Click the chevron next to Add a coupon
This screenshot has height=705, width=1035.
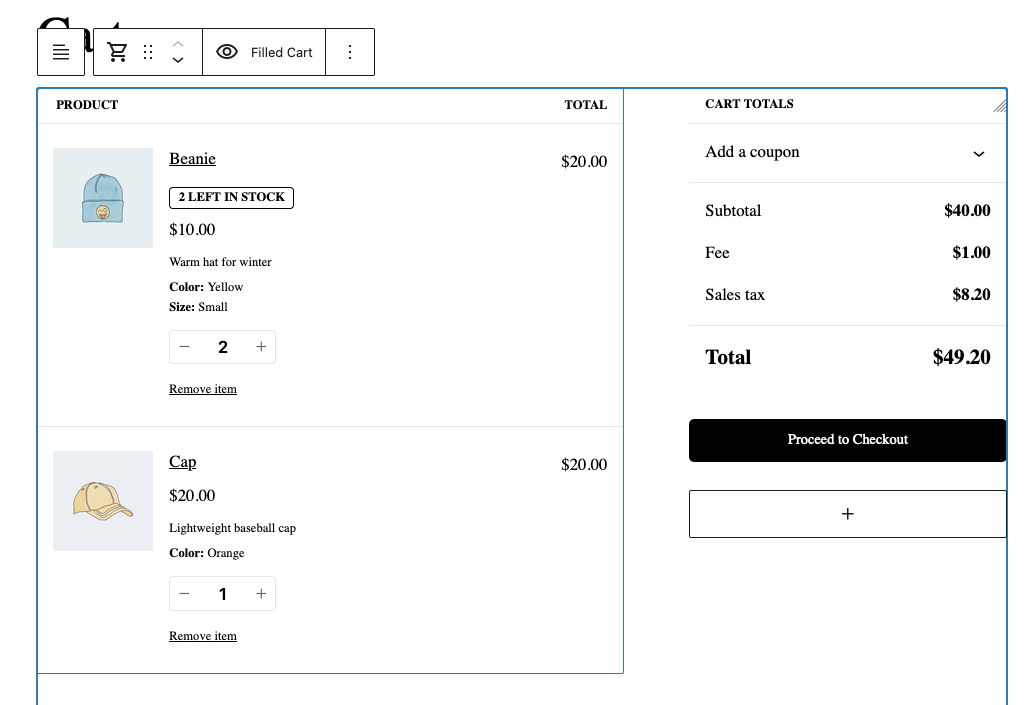978,154
